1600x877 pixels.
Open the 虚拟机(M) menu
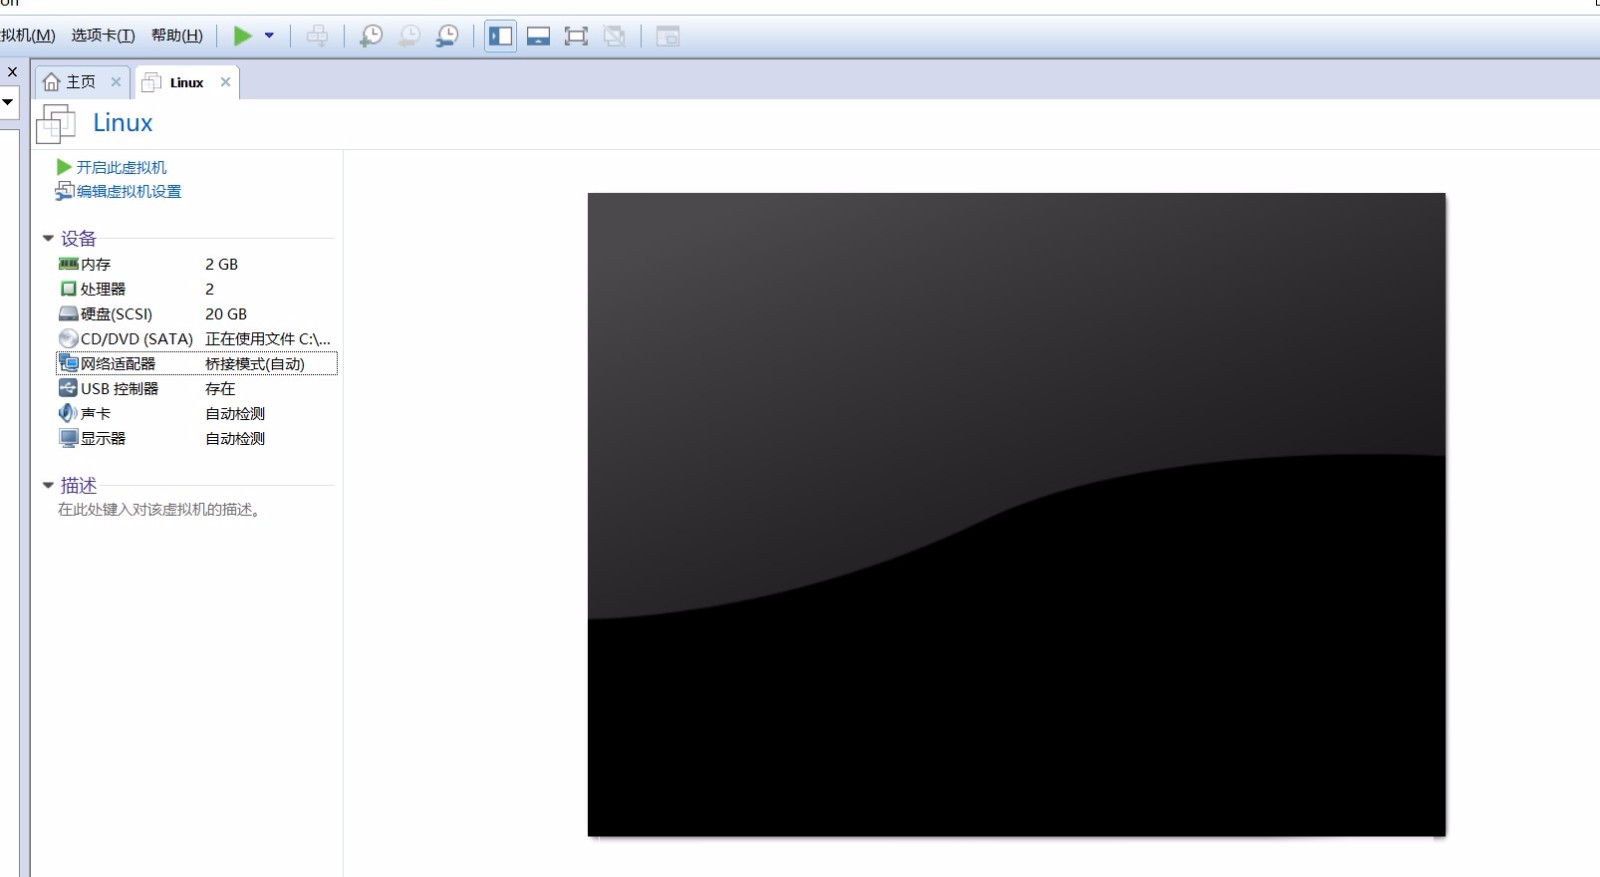point(27,36)
